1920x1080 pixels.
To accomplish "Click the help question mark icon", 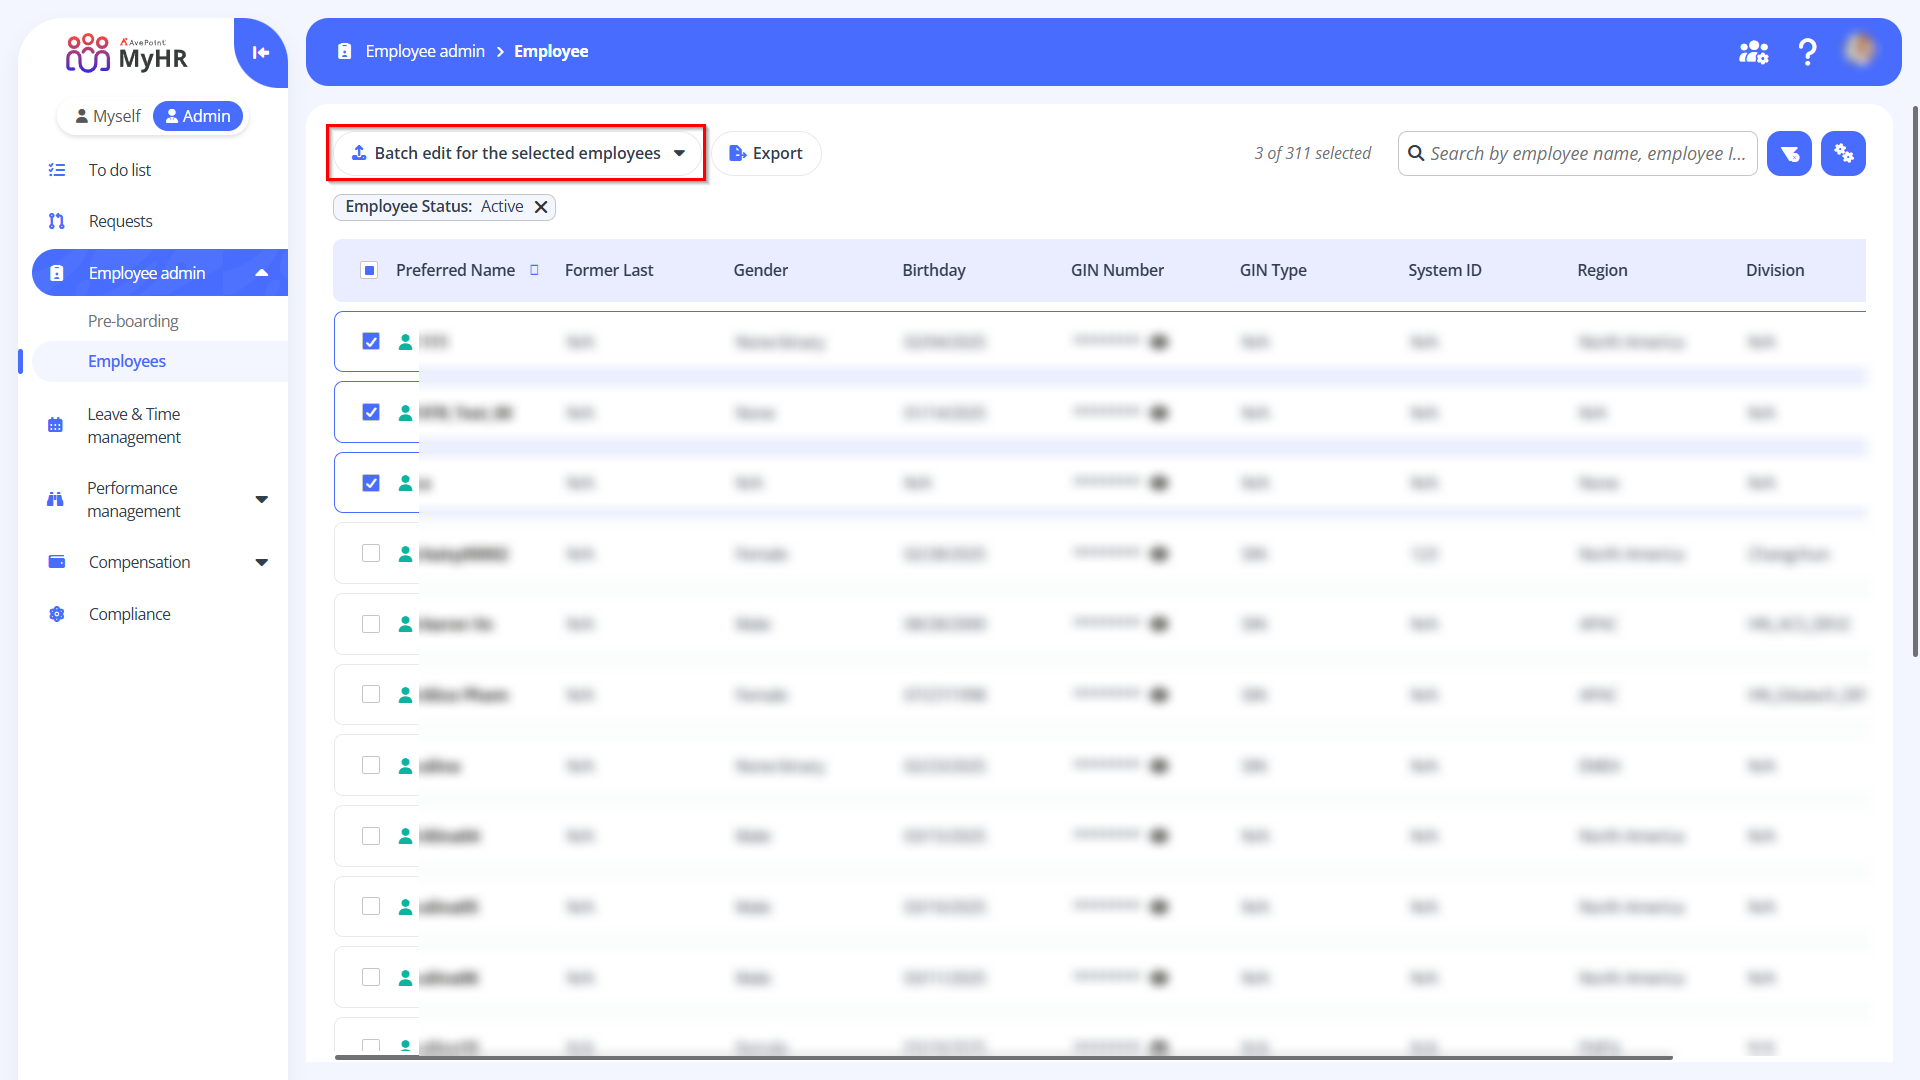I will point(1807,52).
